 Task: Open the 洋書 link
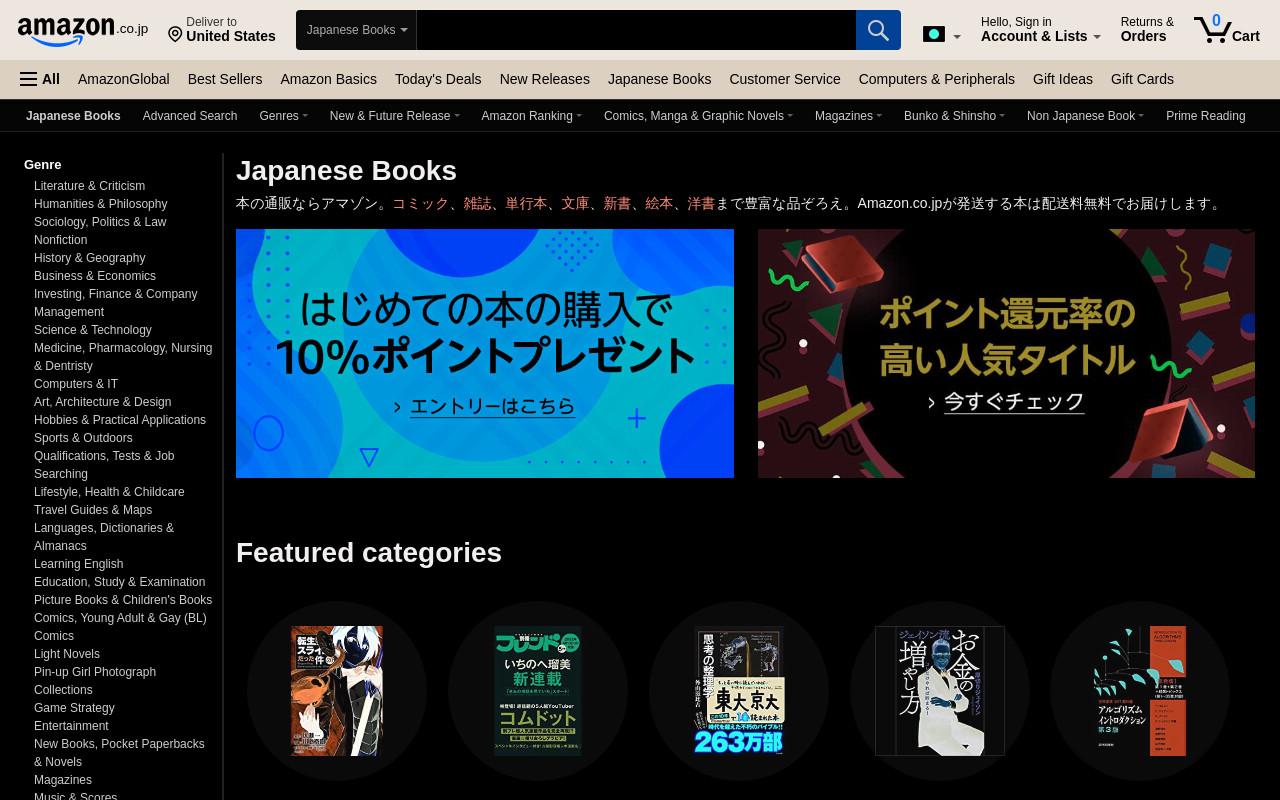point(701,203)
